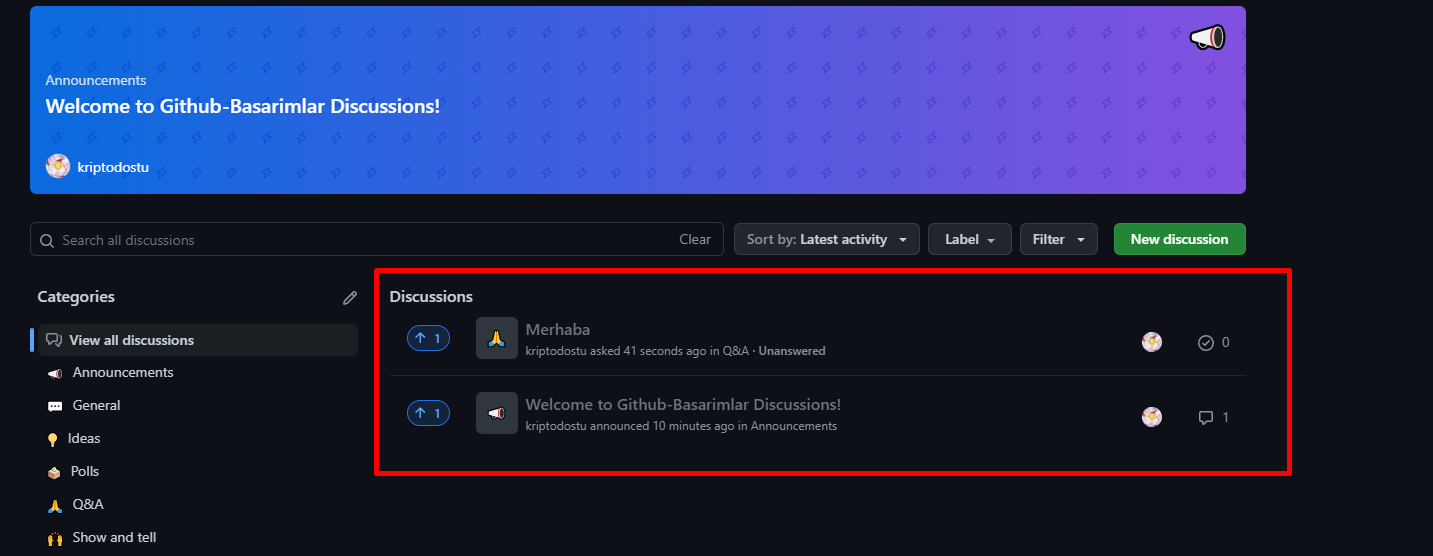This screenshot has height=556, width=1433.
Task: Select the Announcements category in the sidebar
Action: click(x=122, y=372)
